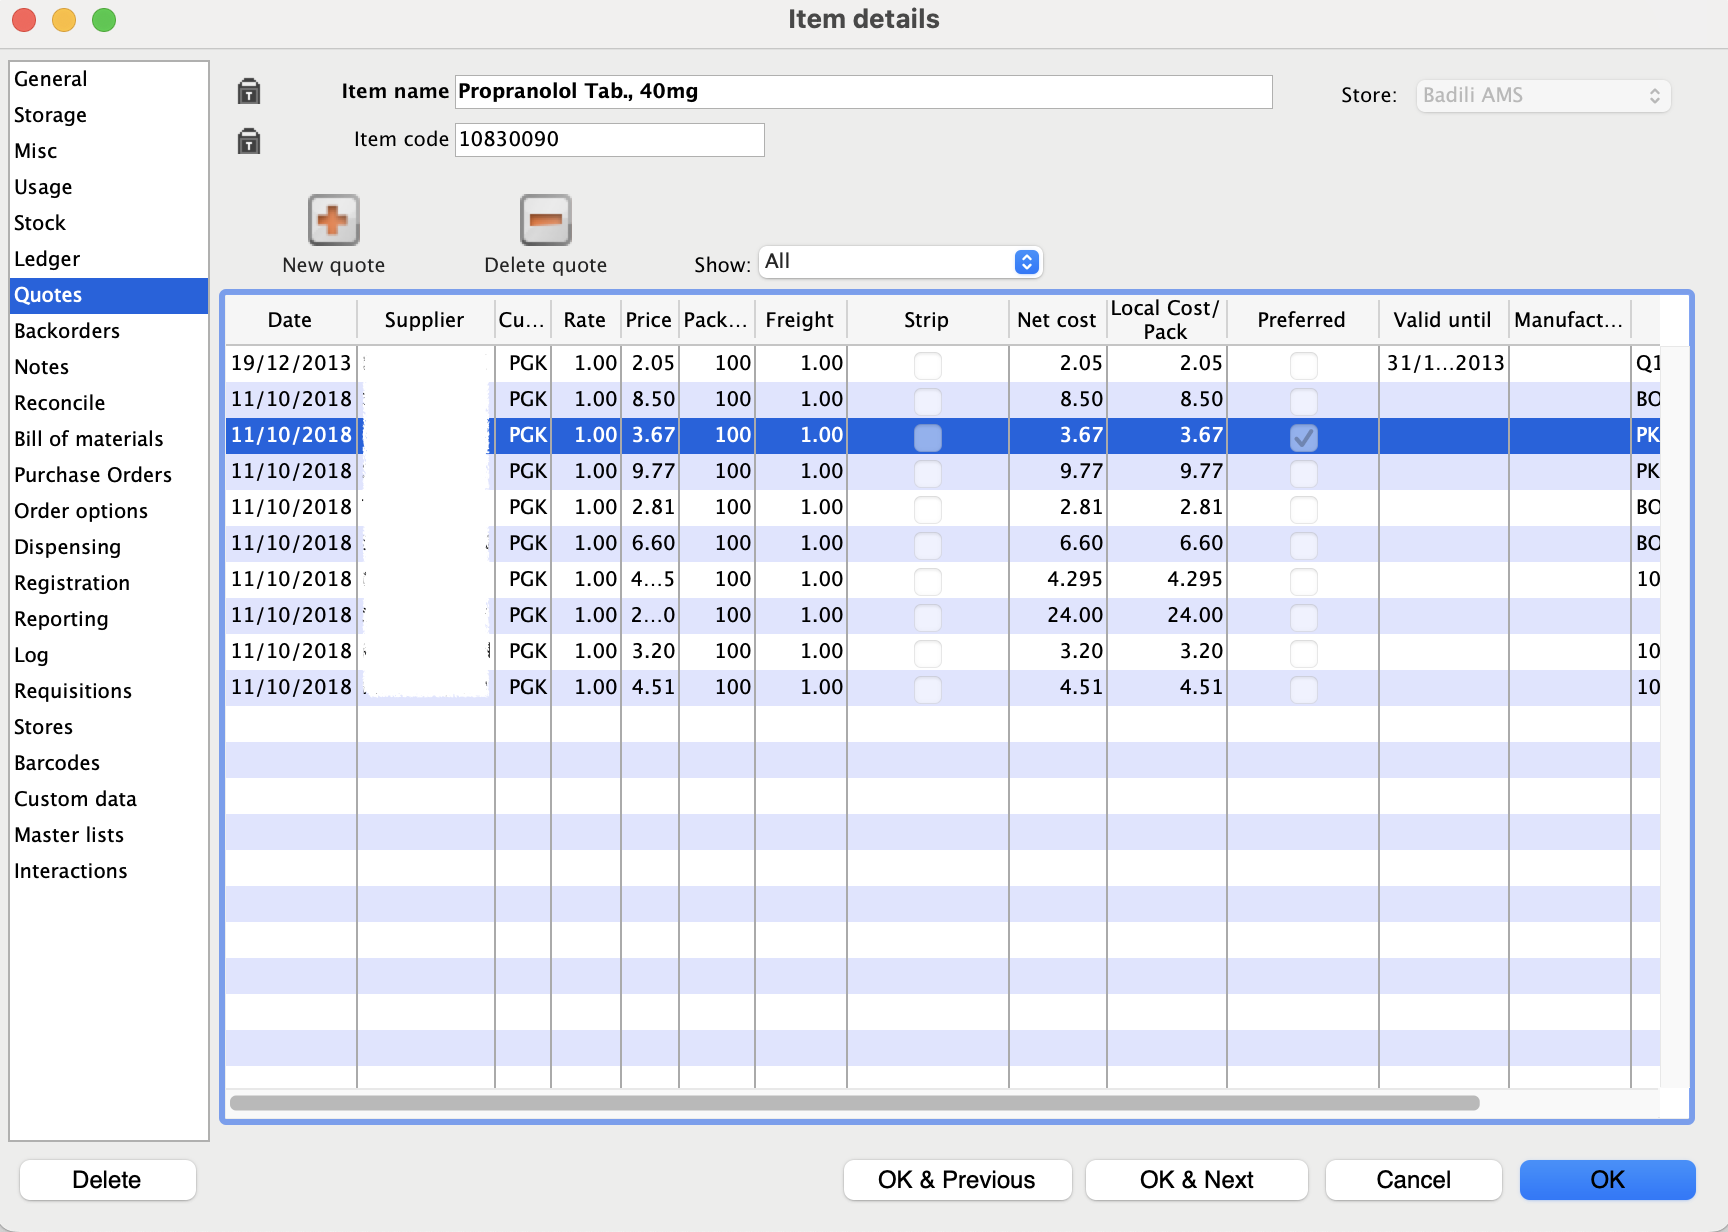1728x1232 pixels.
Task: Click the OK & Next button
Action: point(1196,1180)
